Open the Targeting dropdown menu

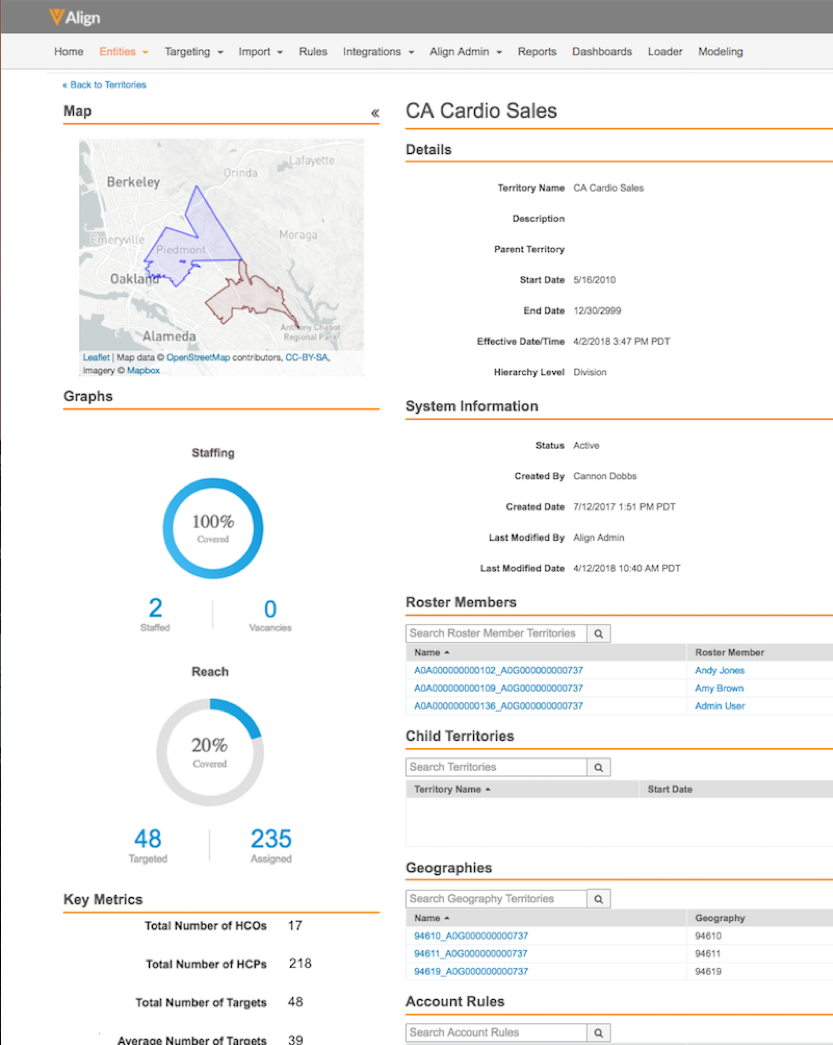(194, 51)
